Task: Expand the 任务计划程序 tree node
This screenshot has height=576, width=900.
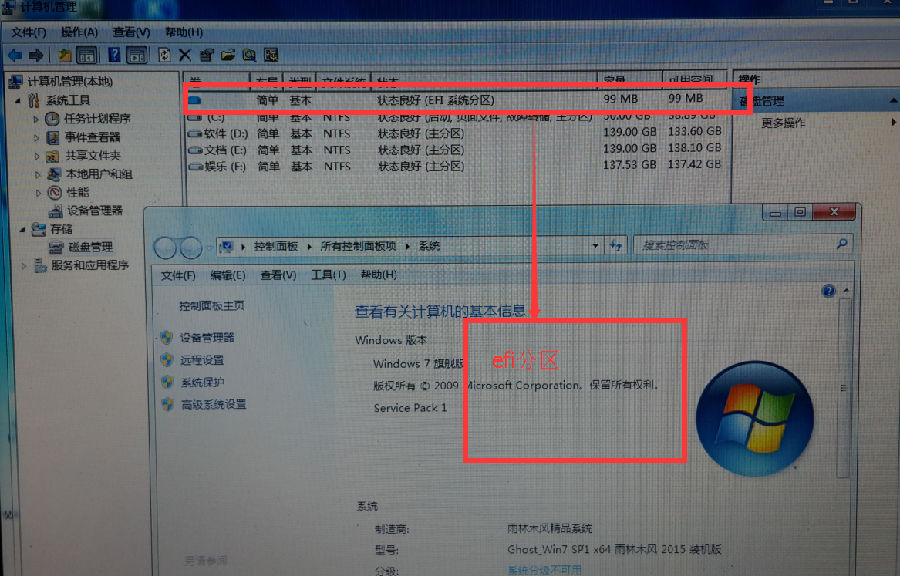Action: click(x=36, y=119)
